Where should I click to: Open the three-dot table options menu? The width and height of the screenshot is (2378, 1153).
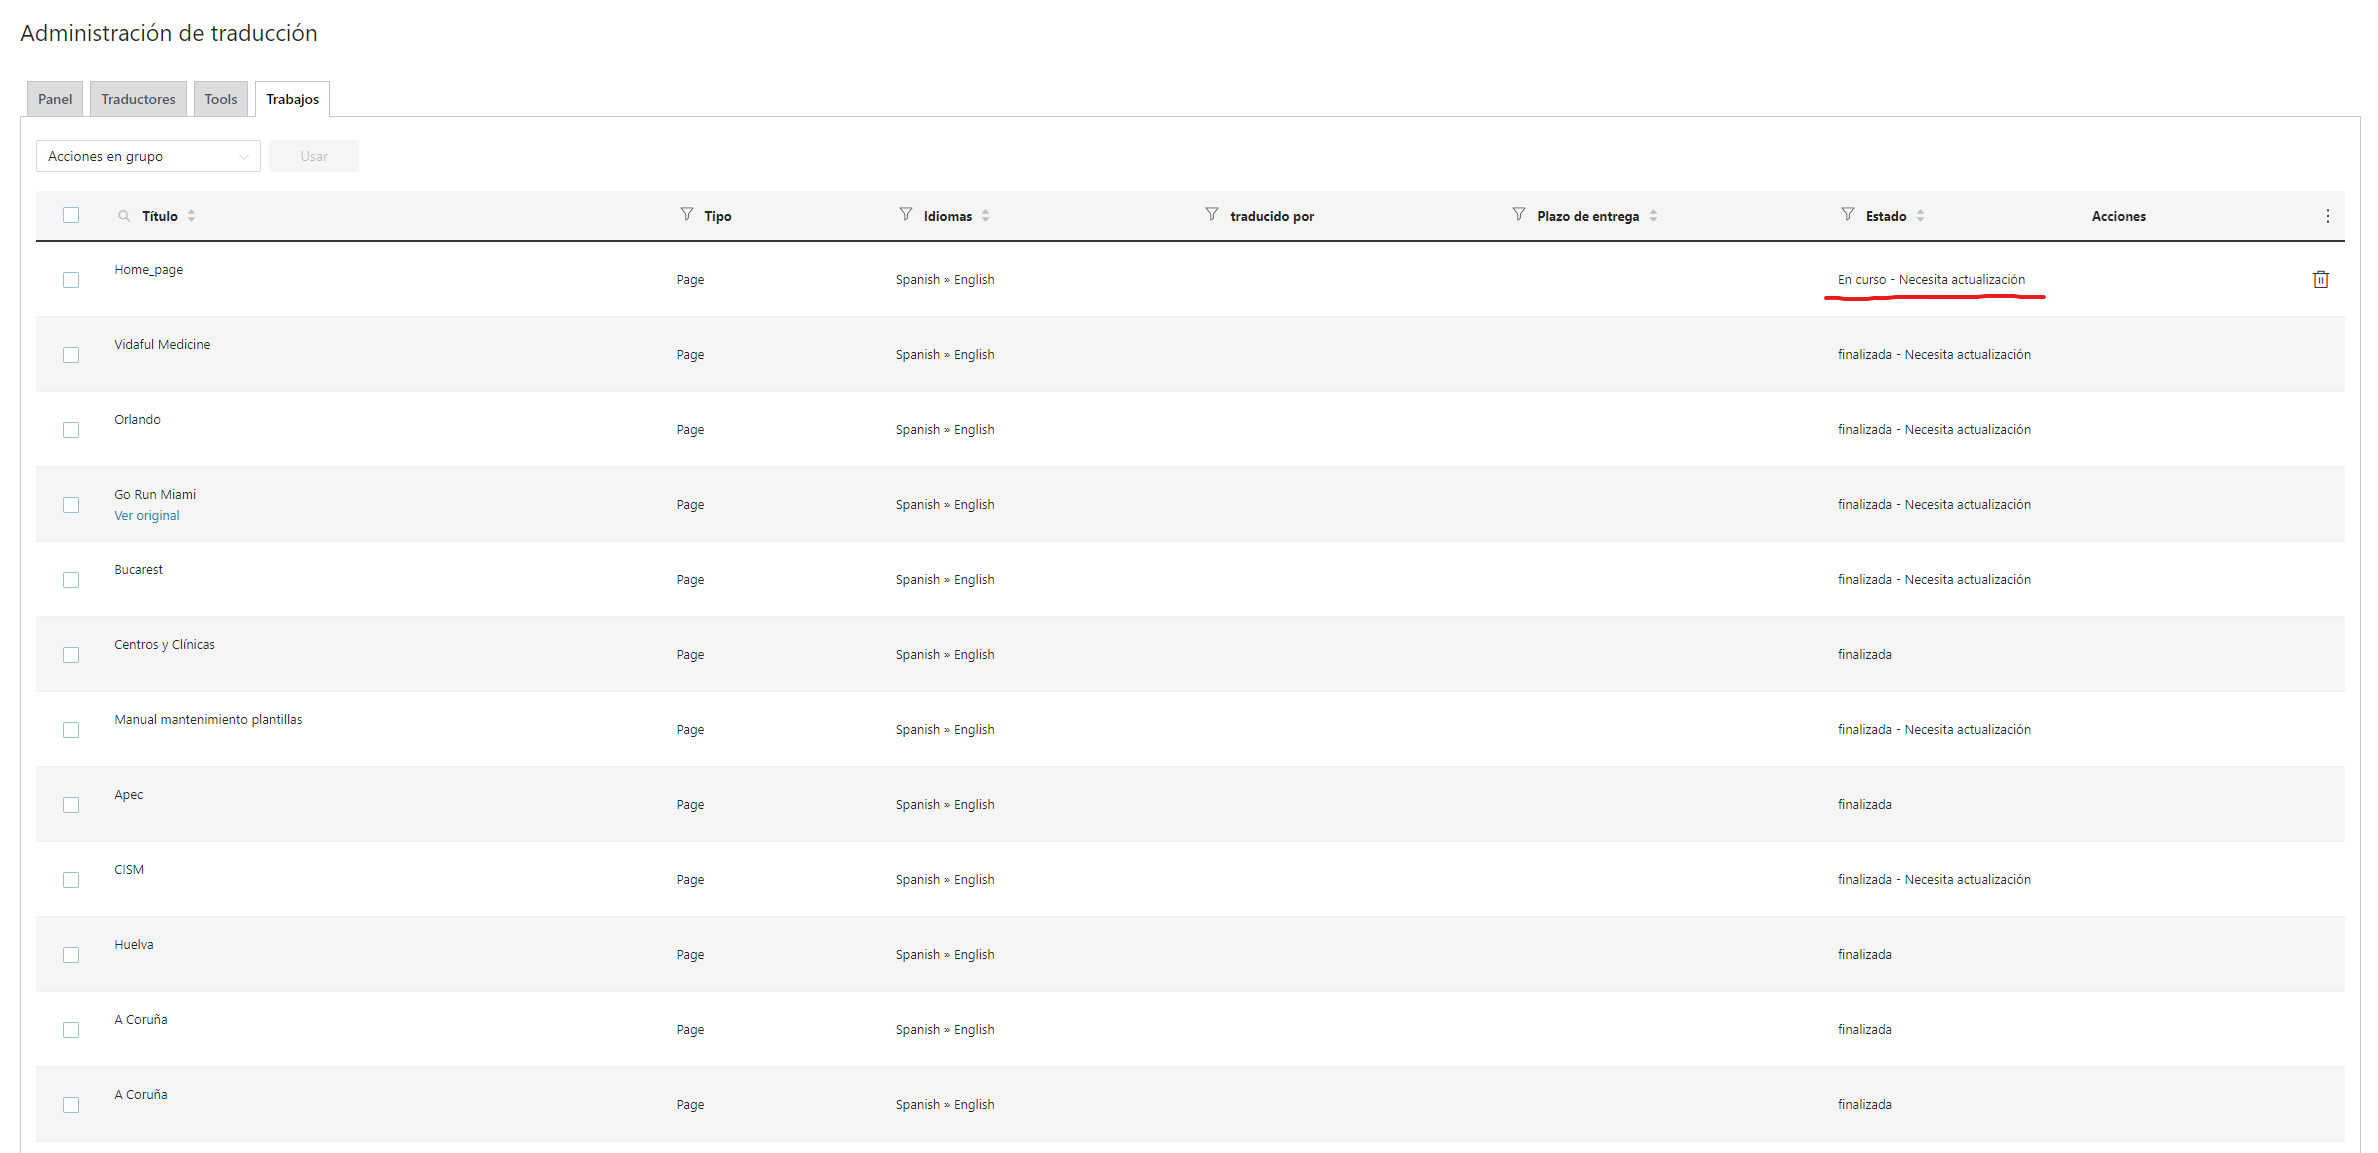(2327, 216)
